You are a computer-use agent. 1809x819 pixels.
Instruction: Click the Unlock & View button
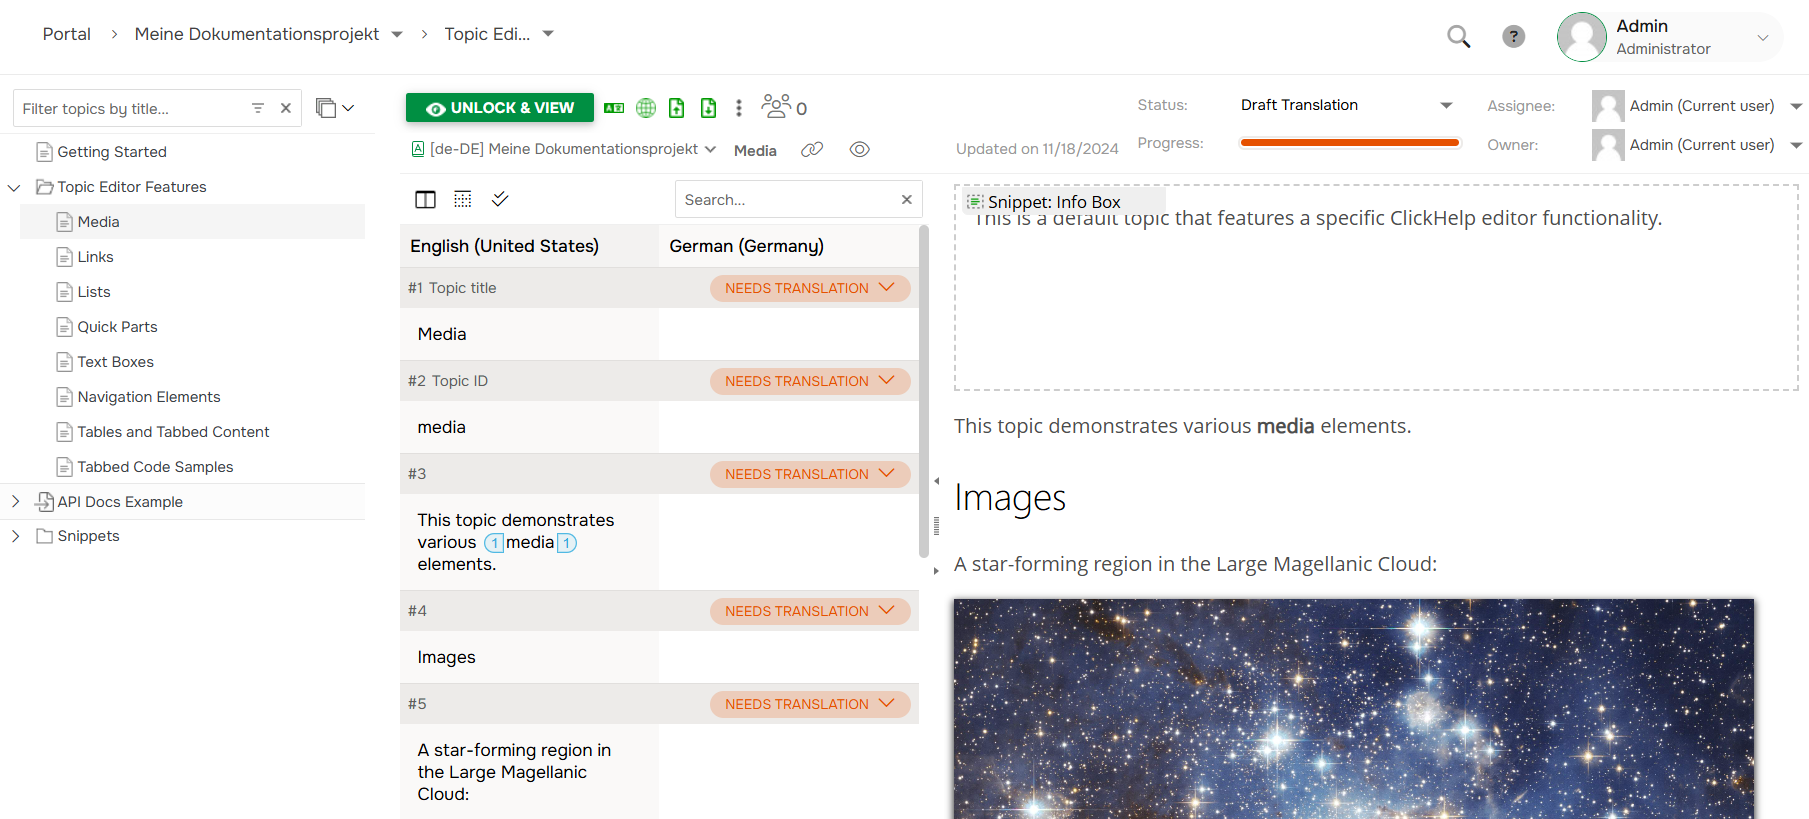(x=499, y=108)
